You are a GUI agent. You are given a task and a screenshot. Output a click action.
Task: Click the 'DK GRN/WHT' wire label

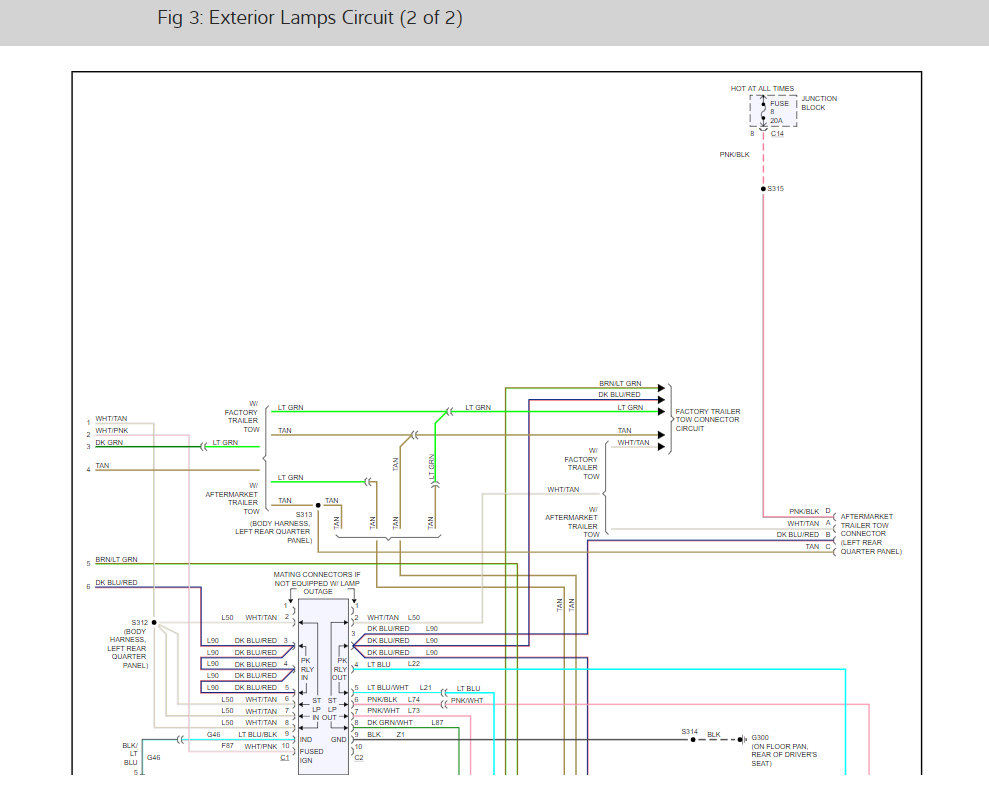[390, 723]
